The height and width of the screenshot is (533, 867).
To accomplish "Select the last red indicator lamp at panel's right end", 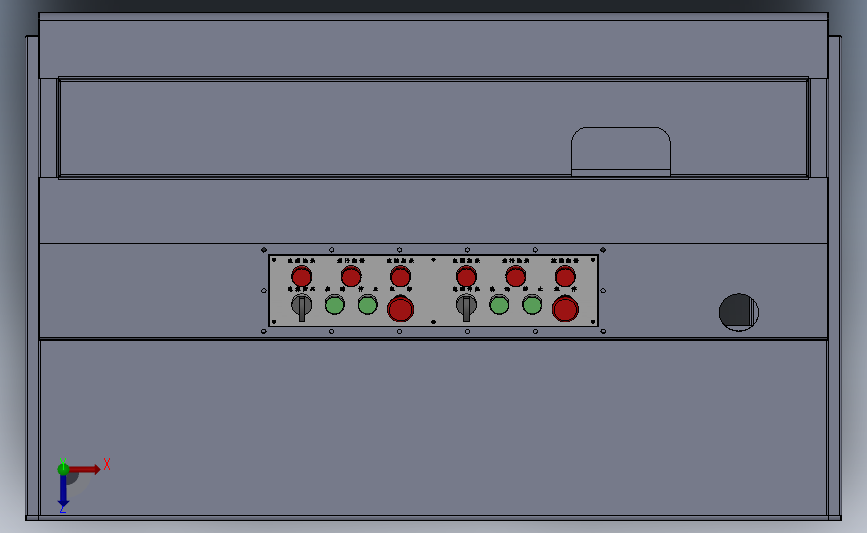I will tap(565, 276).
